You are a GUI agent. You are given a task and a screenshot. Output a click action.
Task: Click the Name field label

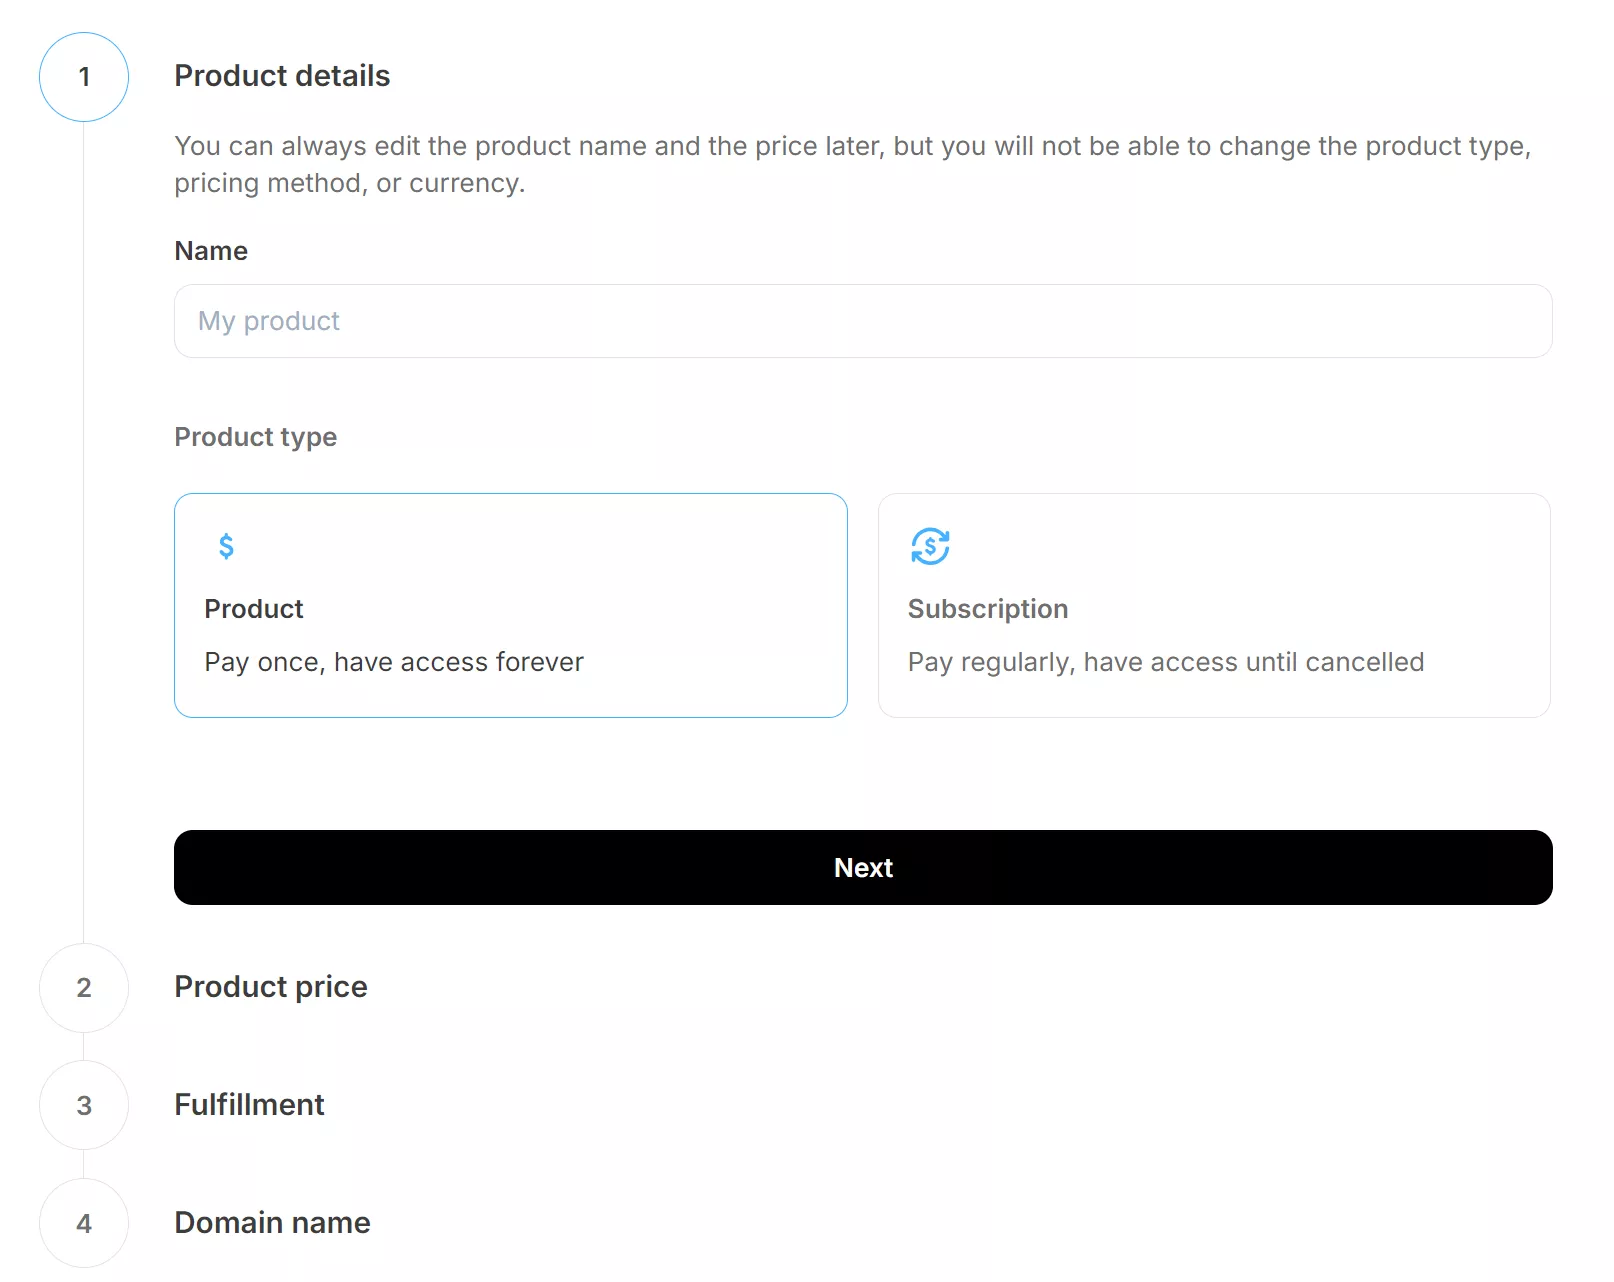(211, 251)
